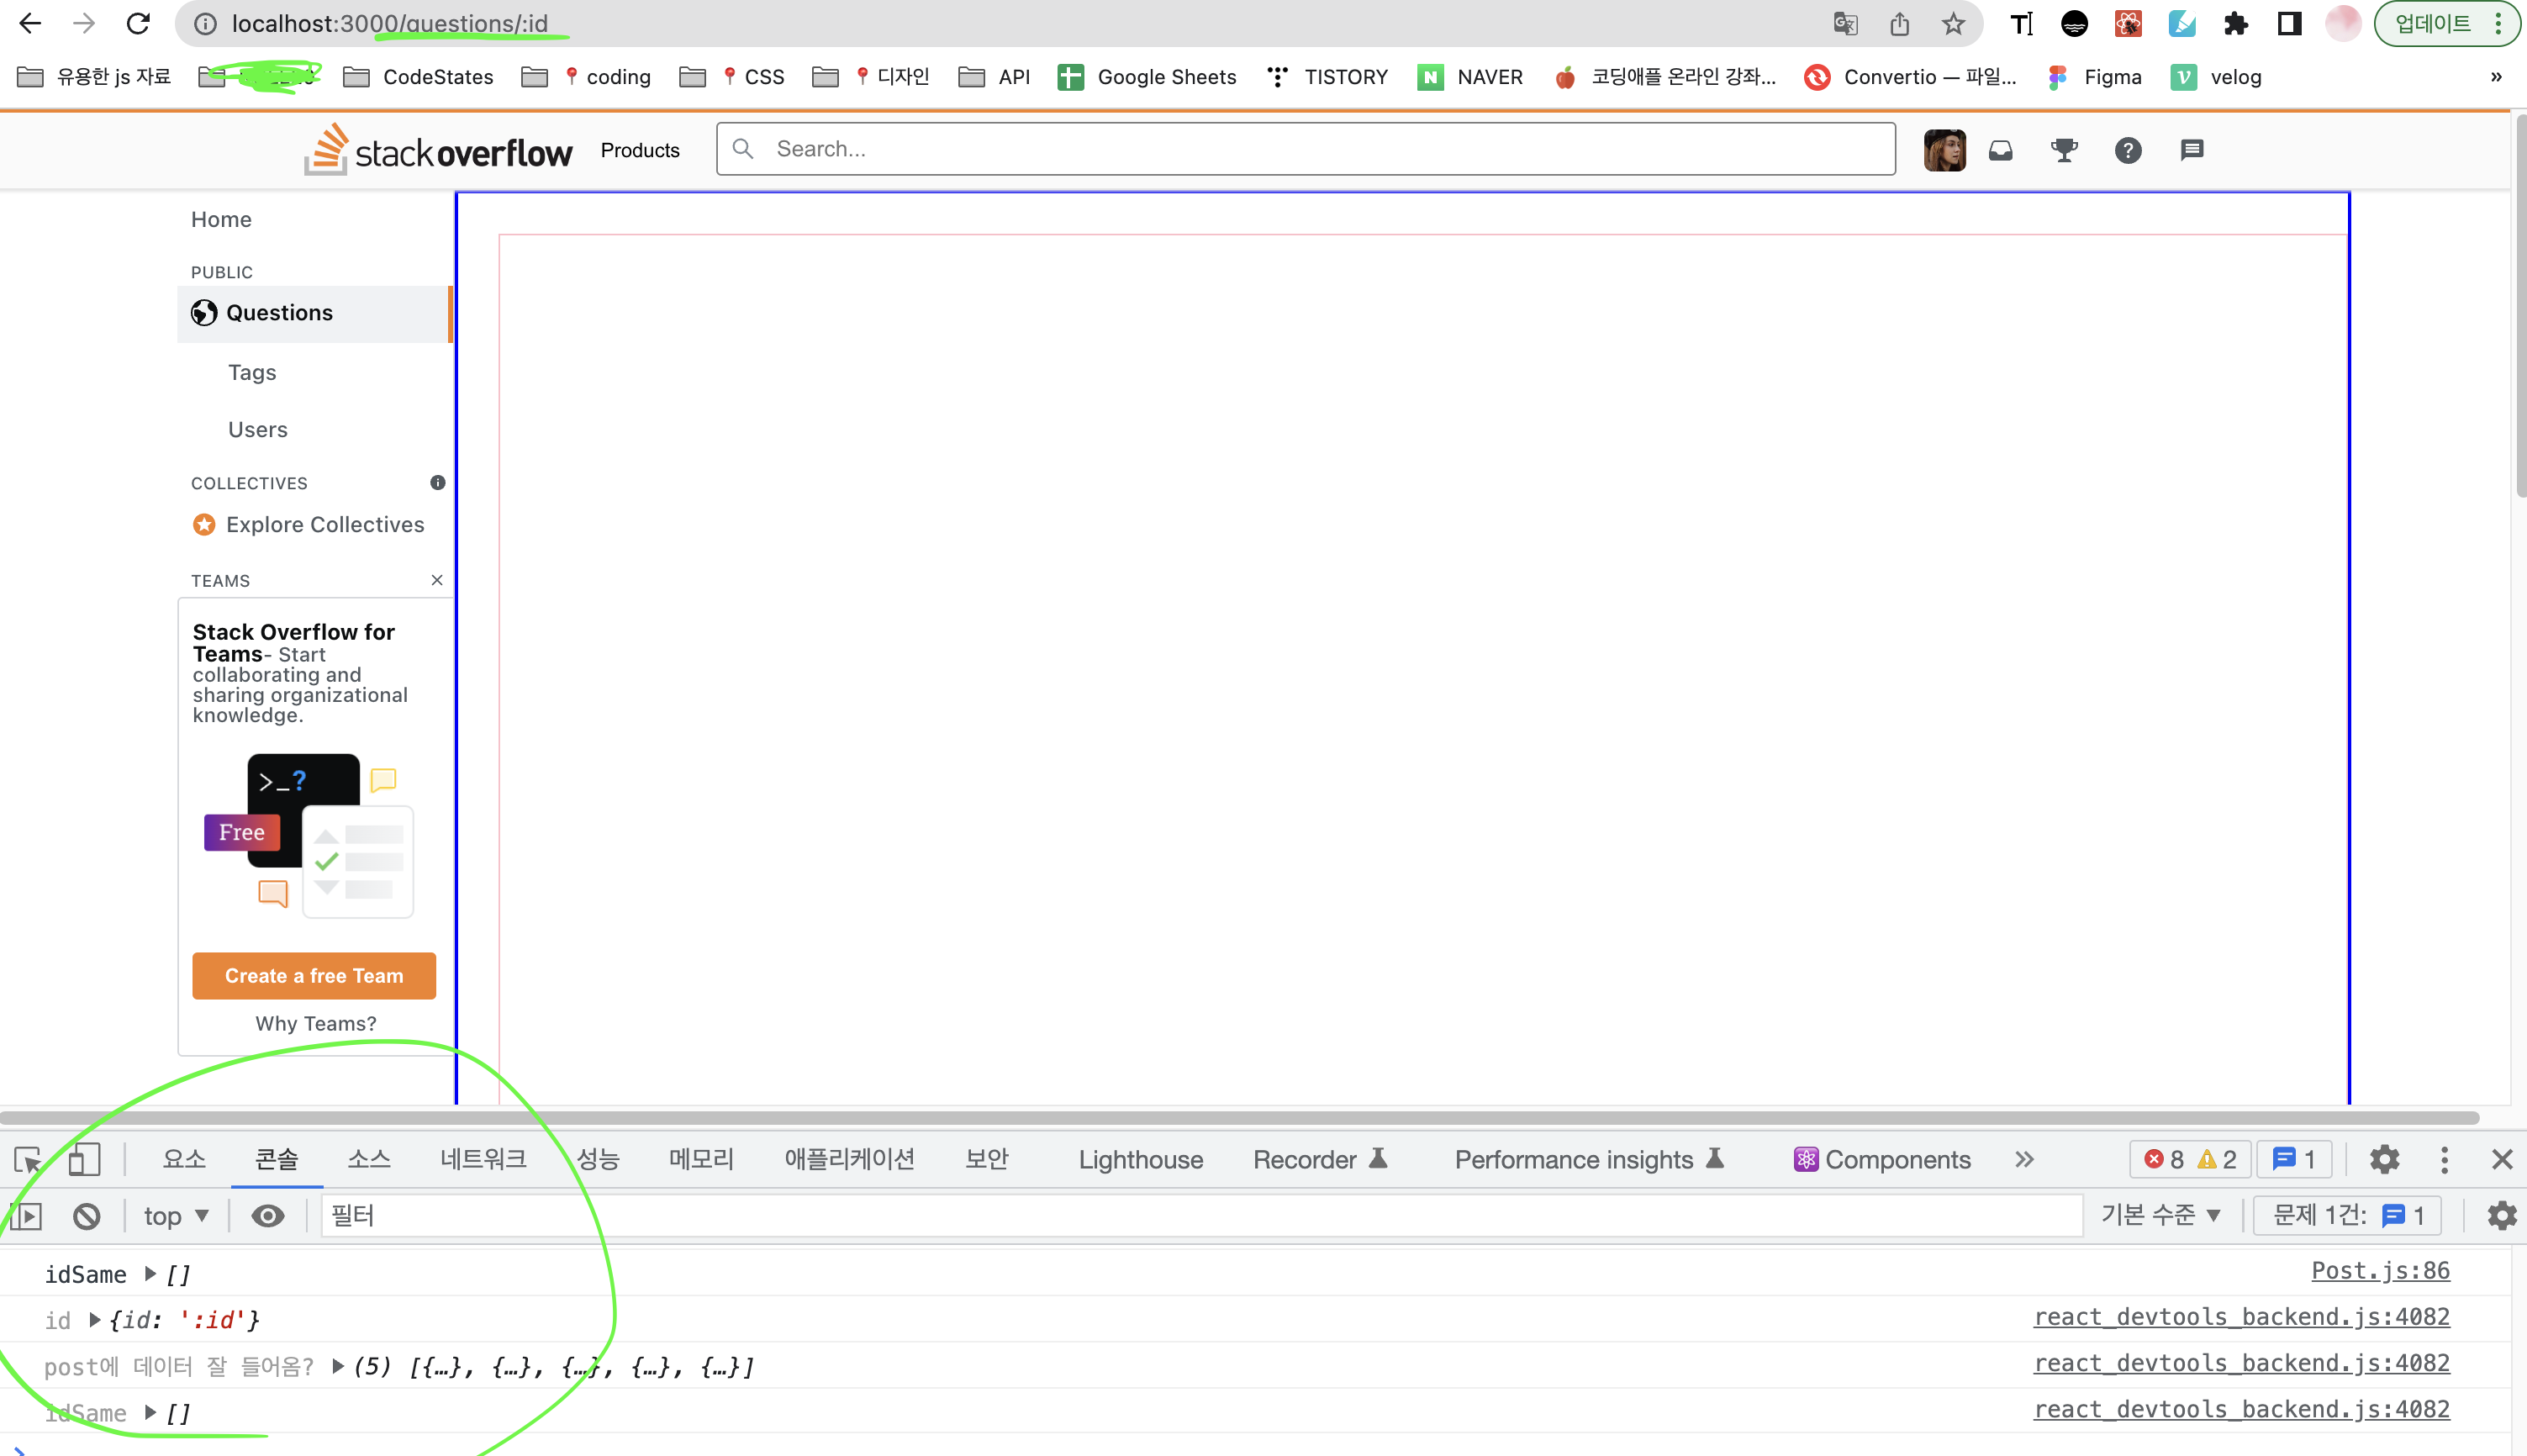Show more DevTools tabs
Screen dimensions: 2527x1456
point(2025,1159)
